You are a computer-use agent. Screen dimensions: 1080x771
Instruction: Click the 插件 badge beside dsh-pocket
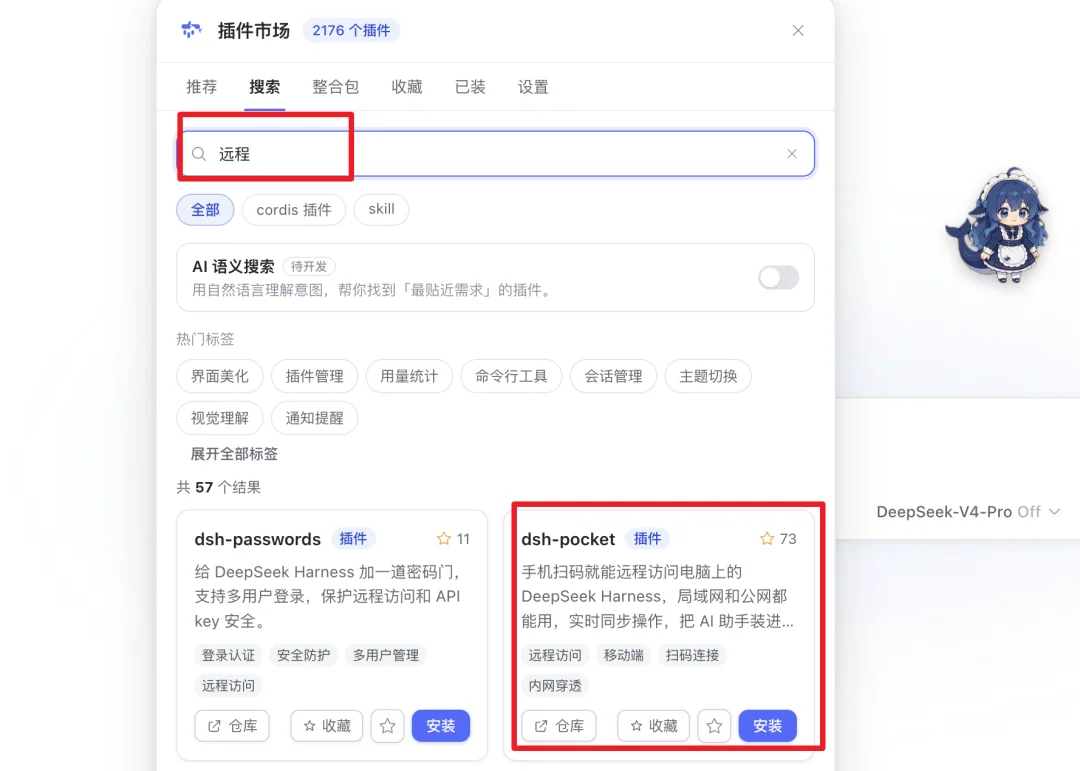[647, 539]
